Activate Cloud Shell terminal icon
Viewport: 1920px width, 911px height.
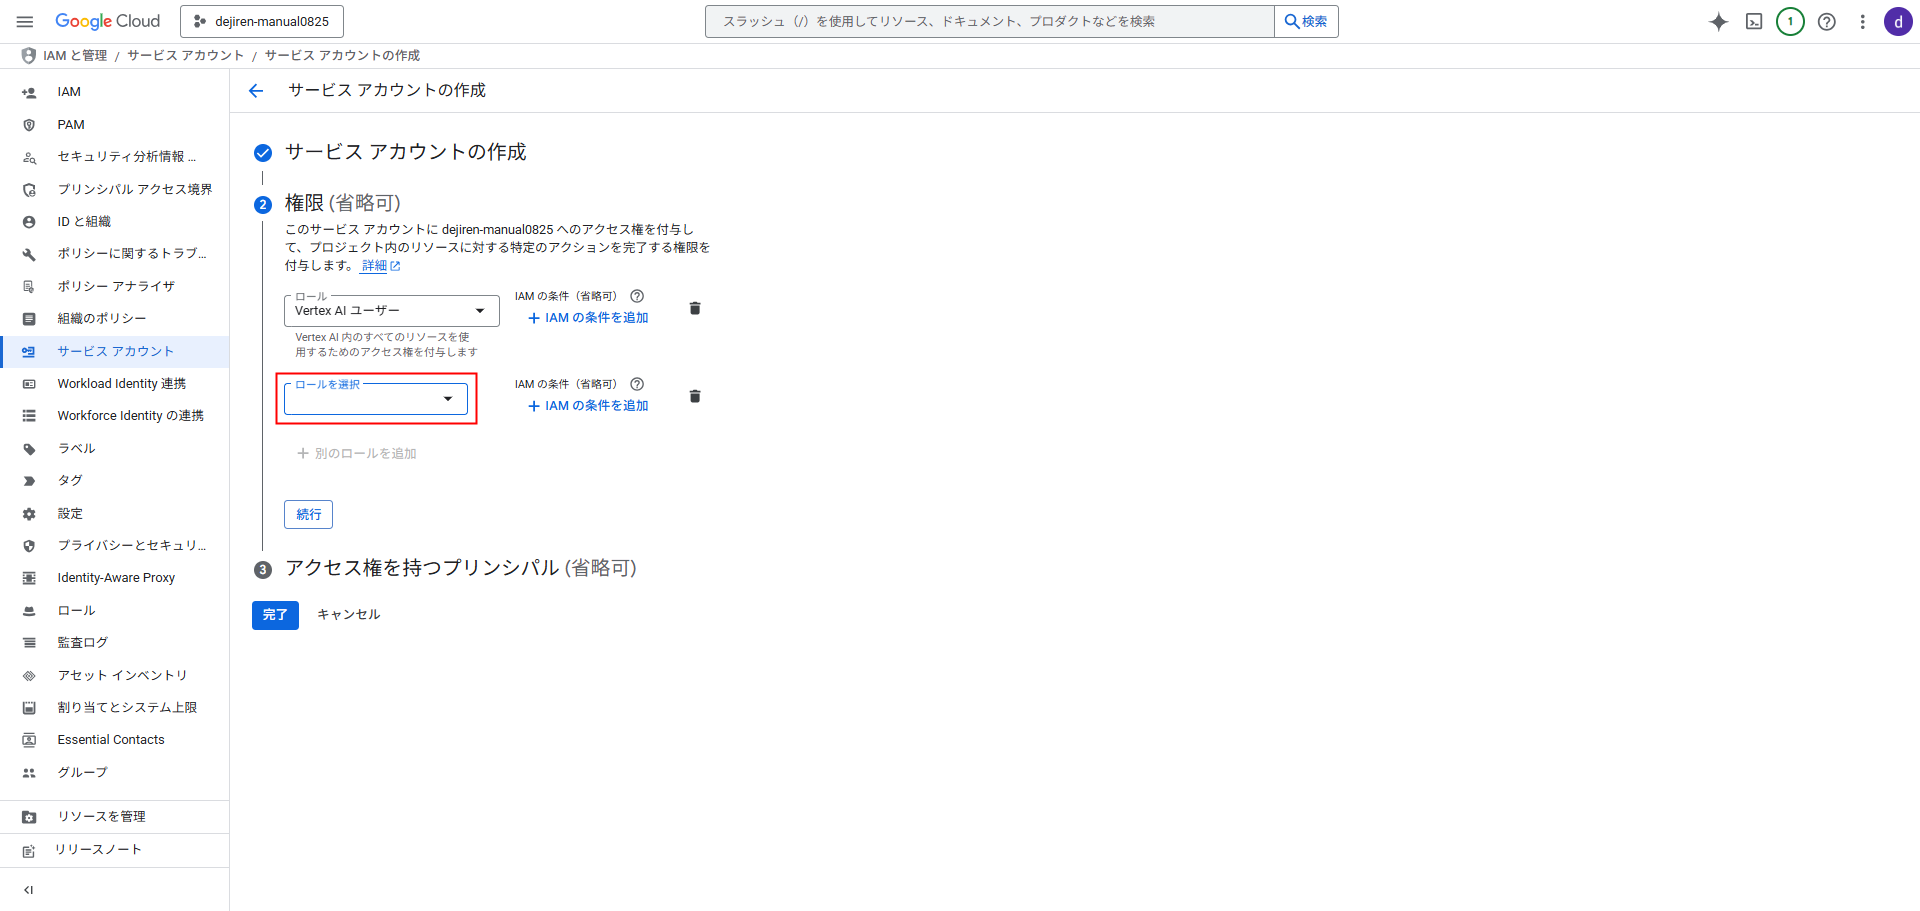(x=1754, y=22)
